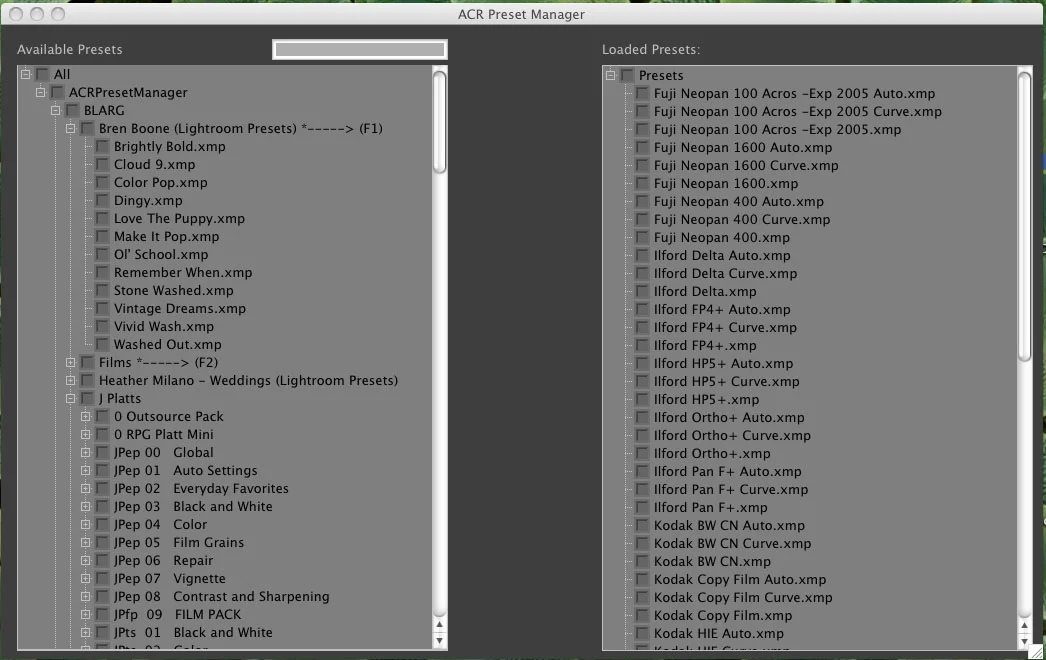The width and height of the screenshot is (1046, 660).
Task: Select Kodak Copy Film Auto.xmp
Action: click(740, 580)
